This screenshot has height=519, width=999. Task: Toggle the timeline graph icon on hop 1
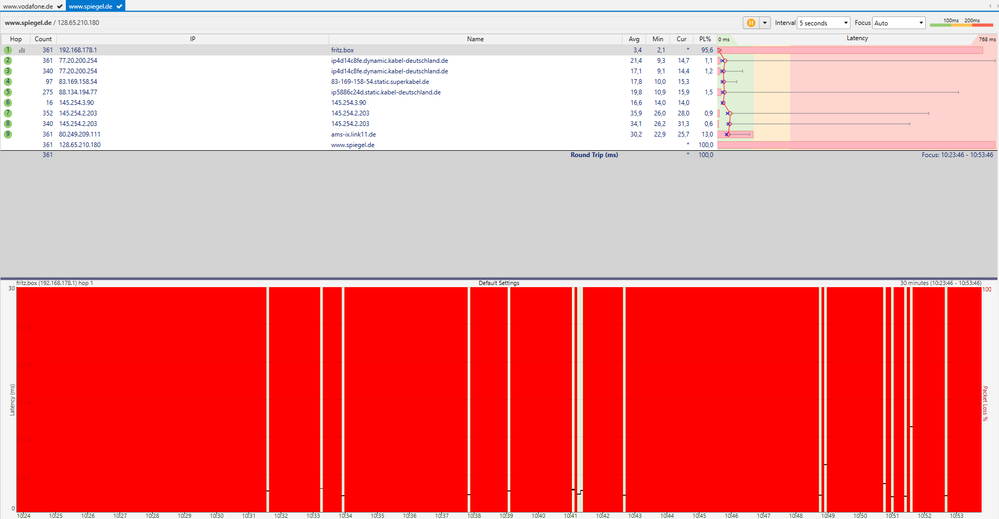coord(22,50)
